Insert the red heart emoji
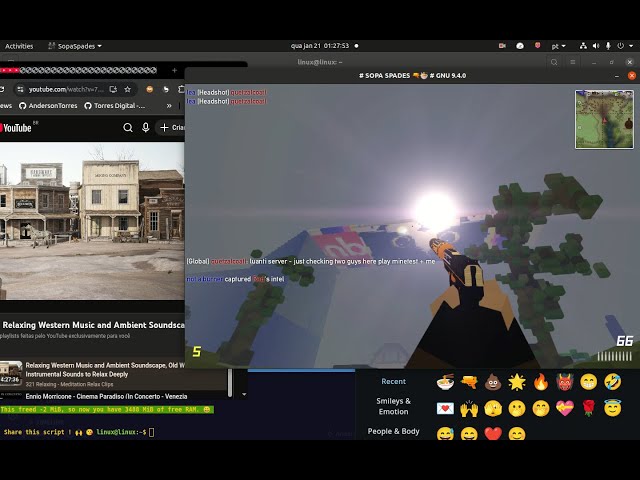 point(492,434)
